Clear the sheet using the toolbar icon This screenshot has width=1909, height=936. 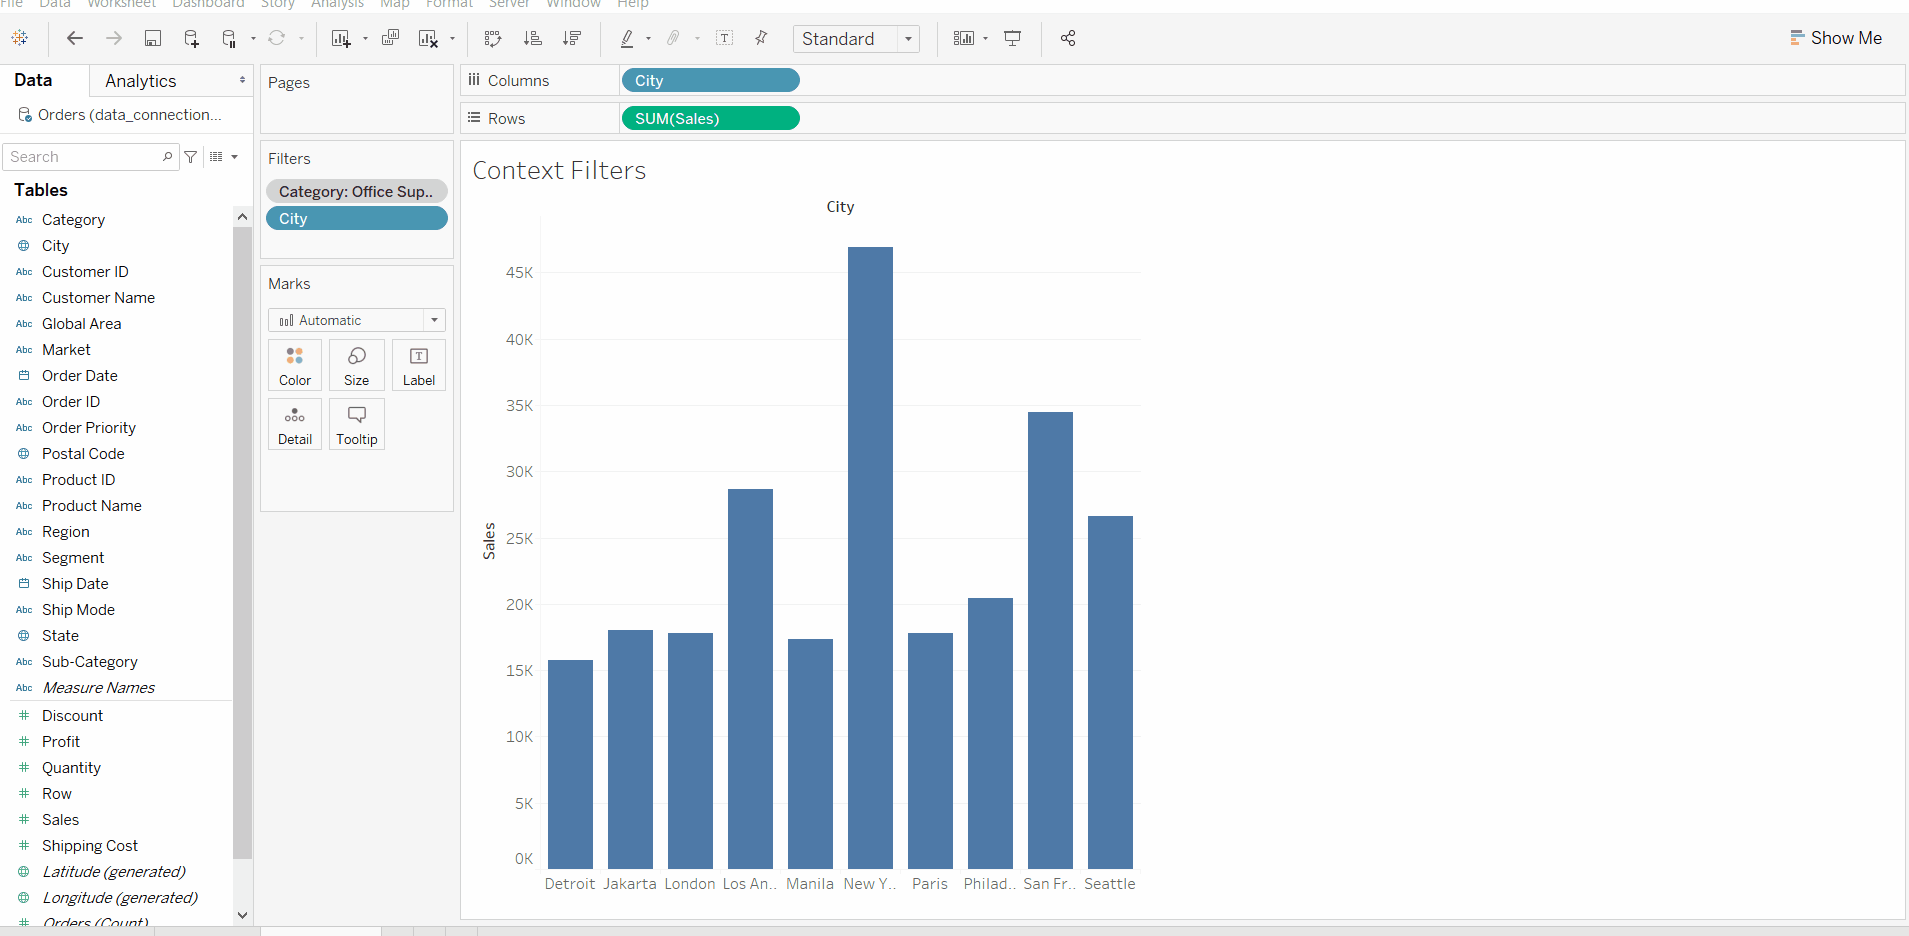pyautogui.click(x=429, y=38)
